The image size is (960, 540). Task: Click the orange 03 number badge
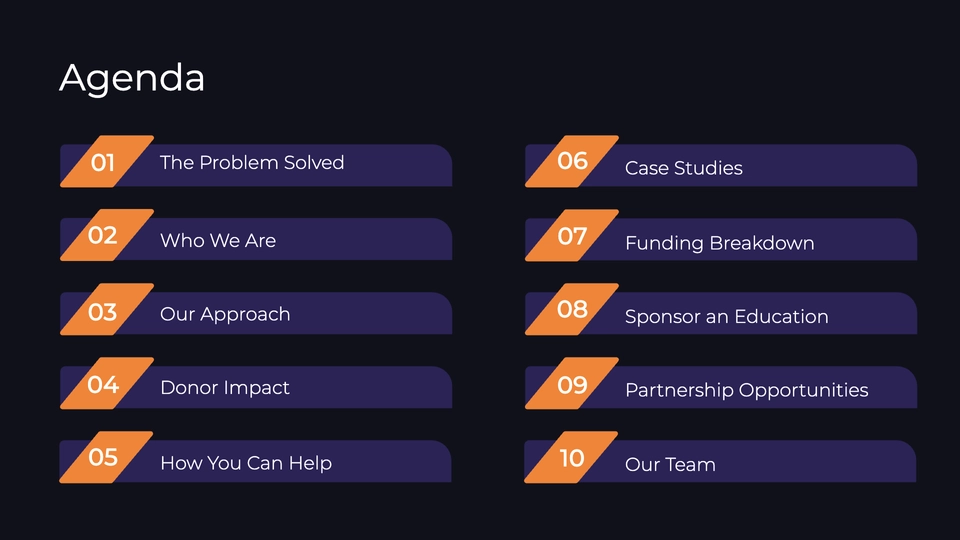[x=107, y=309]
